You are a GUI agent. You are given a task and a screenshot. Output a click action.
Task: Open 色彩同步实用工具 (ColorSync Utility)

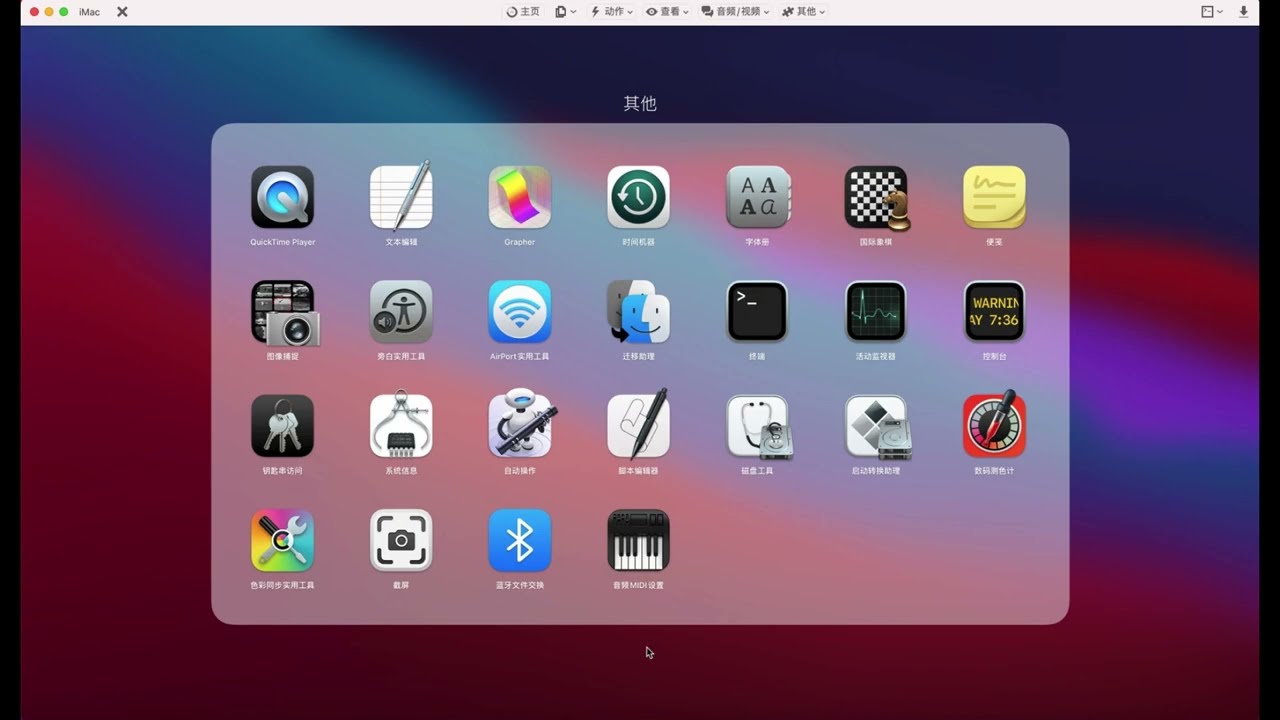click(x=282, y=541)
